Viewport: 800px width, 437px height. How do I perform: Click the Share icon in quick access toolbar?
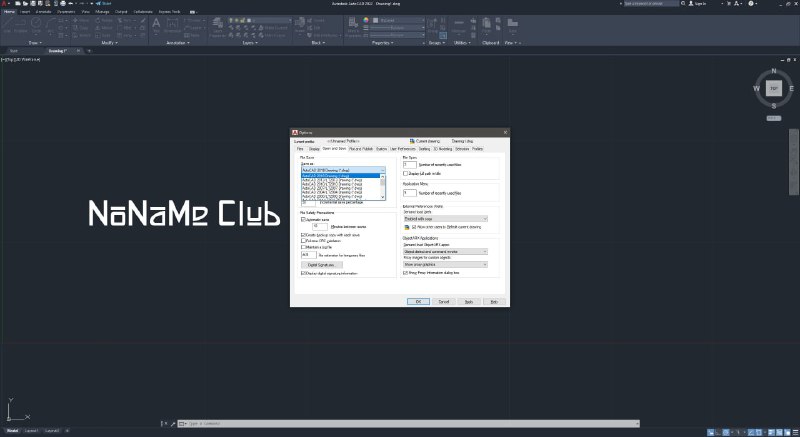pos(104,4)
